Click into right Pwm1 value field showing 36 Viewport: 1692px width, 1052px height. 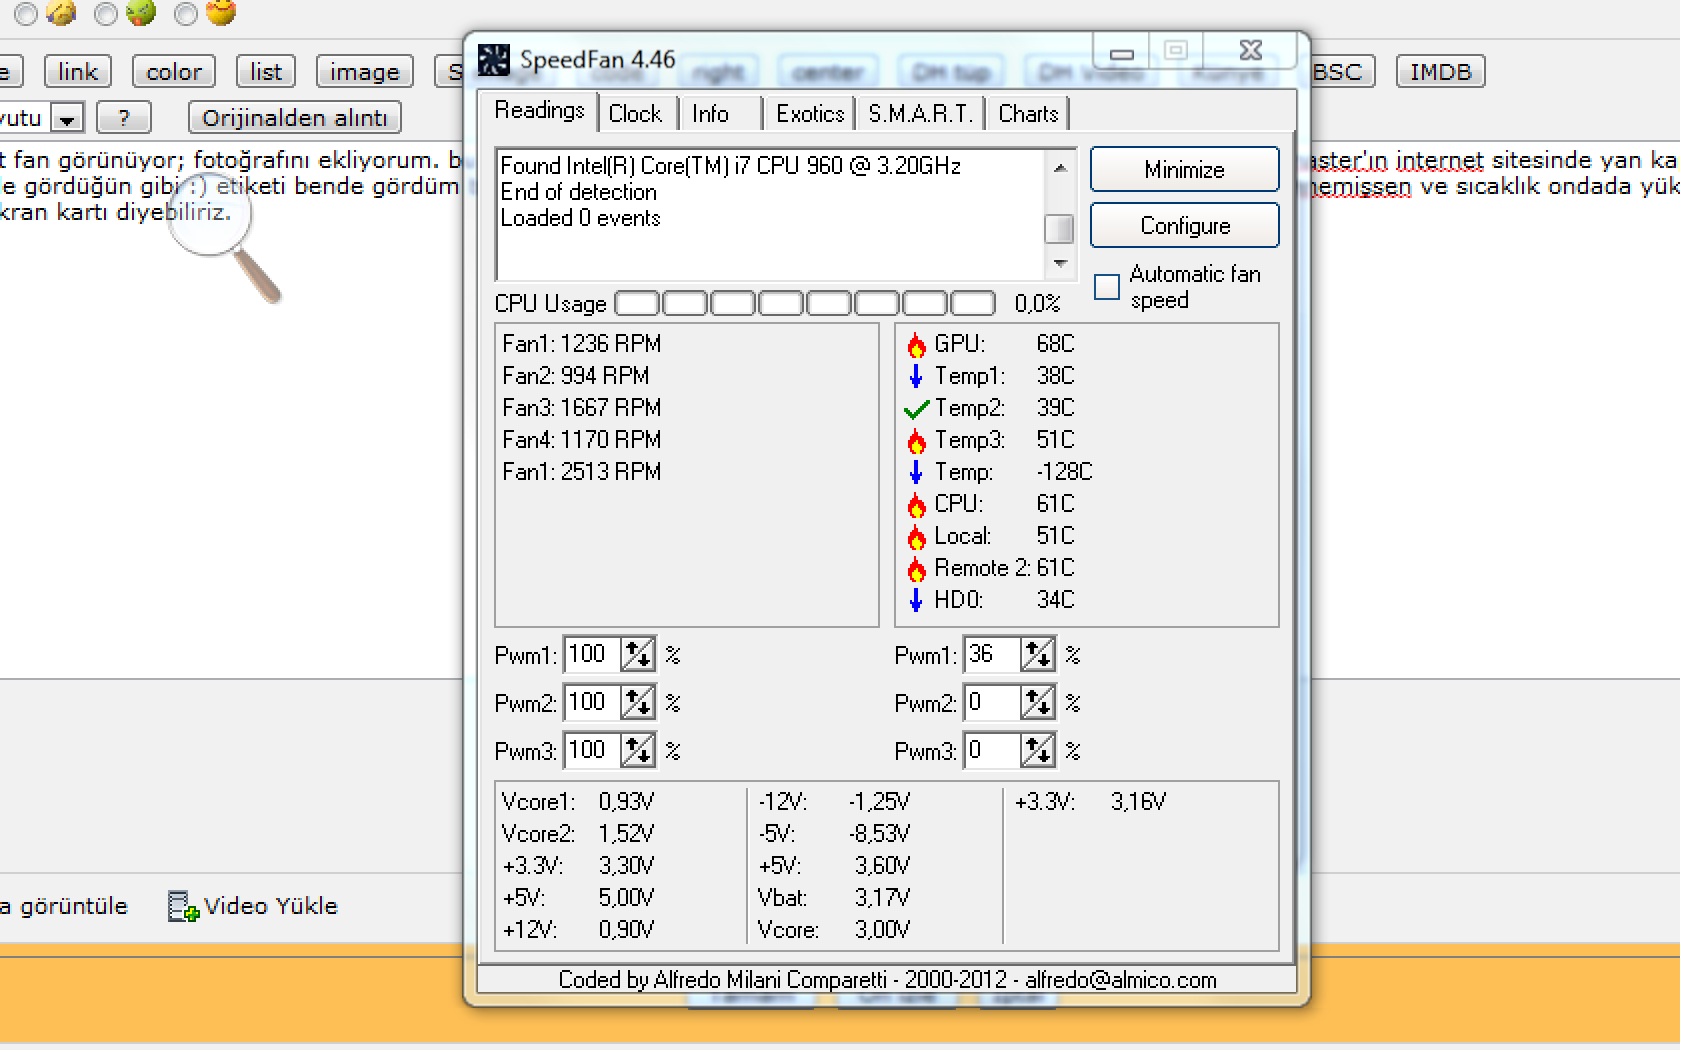click(x=991, y=655)
